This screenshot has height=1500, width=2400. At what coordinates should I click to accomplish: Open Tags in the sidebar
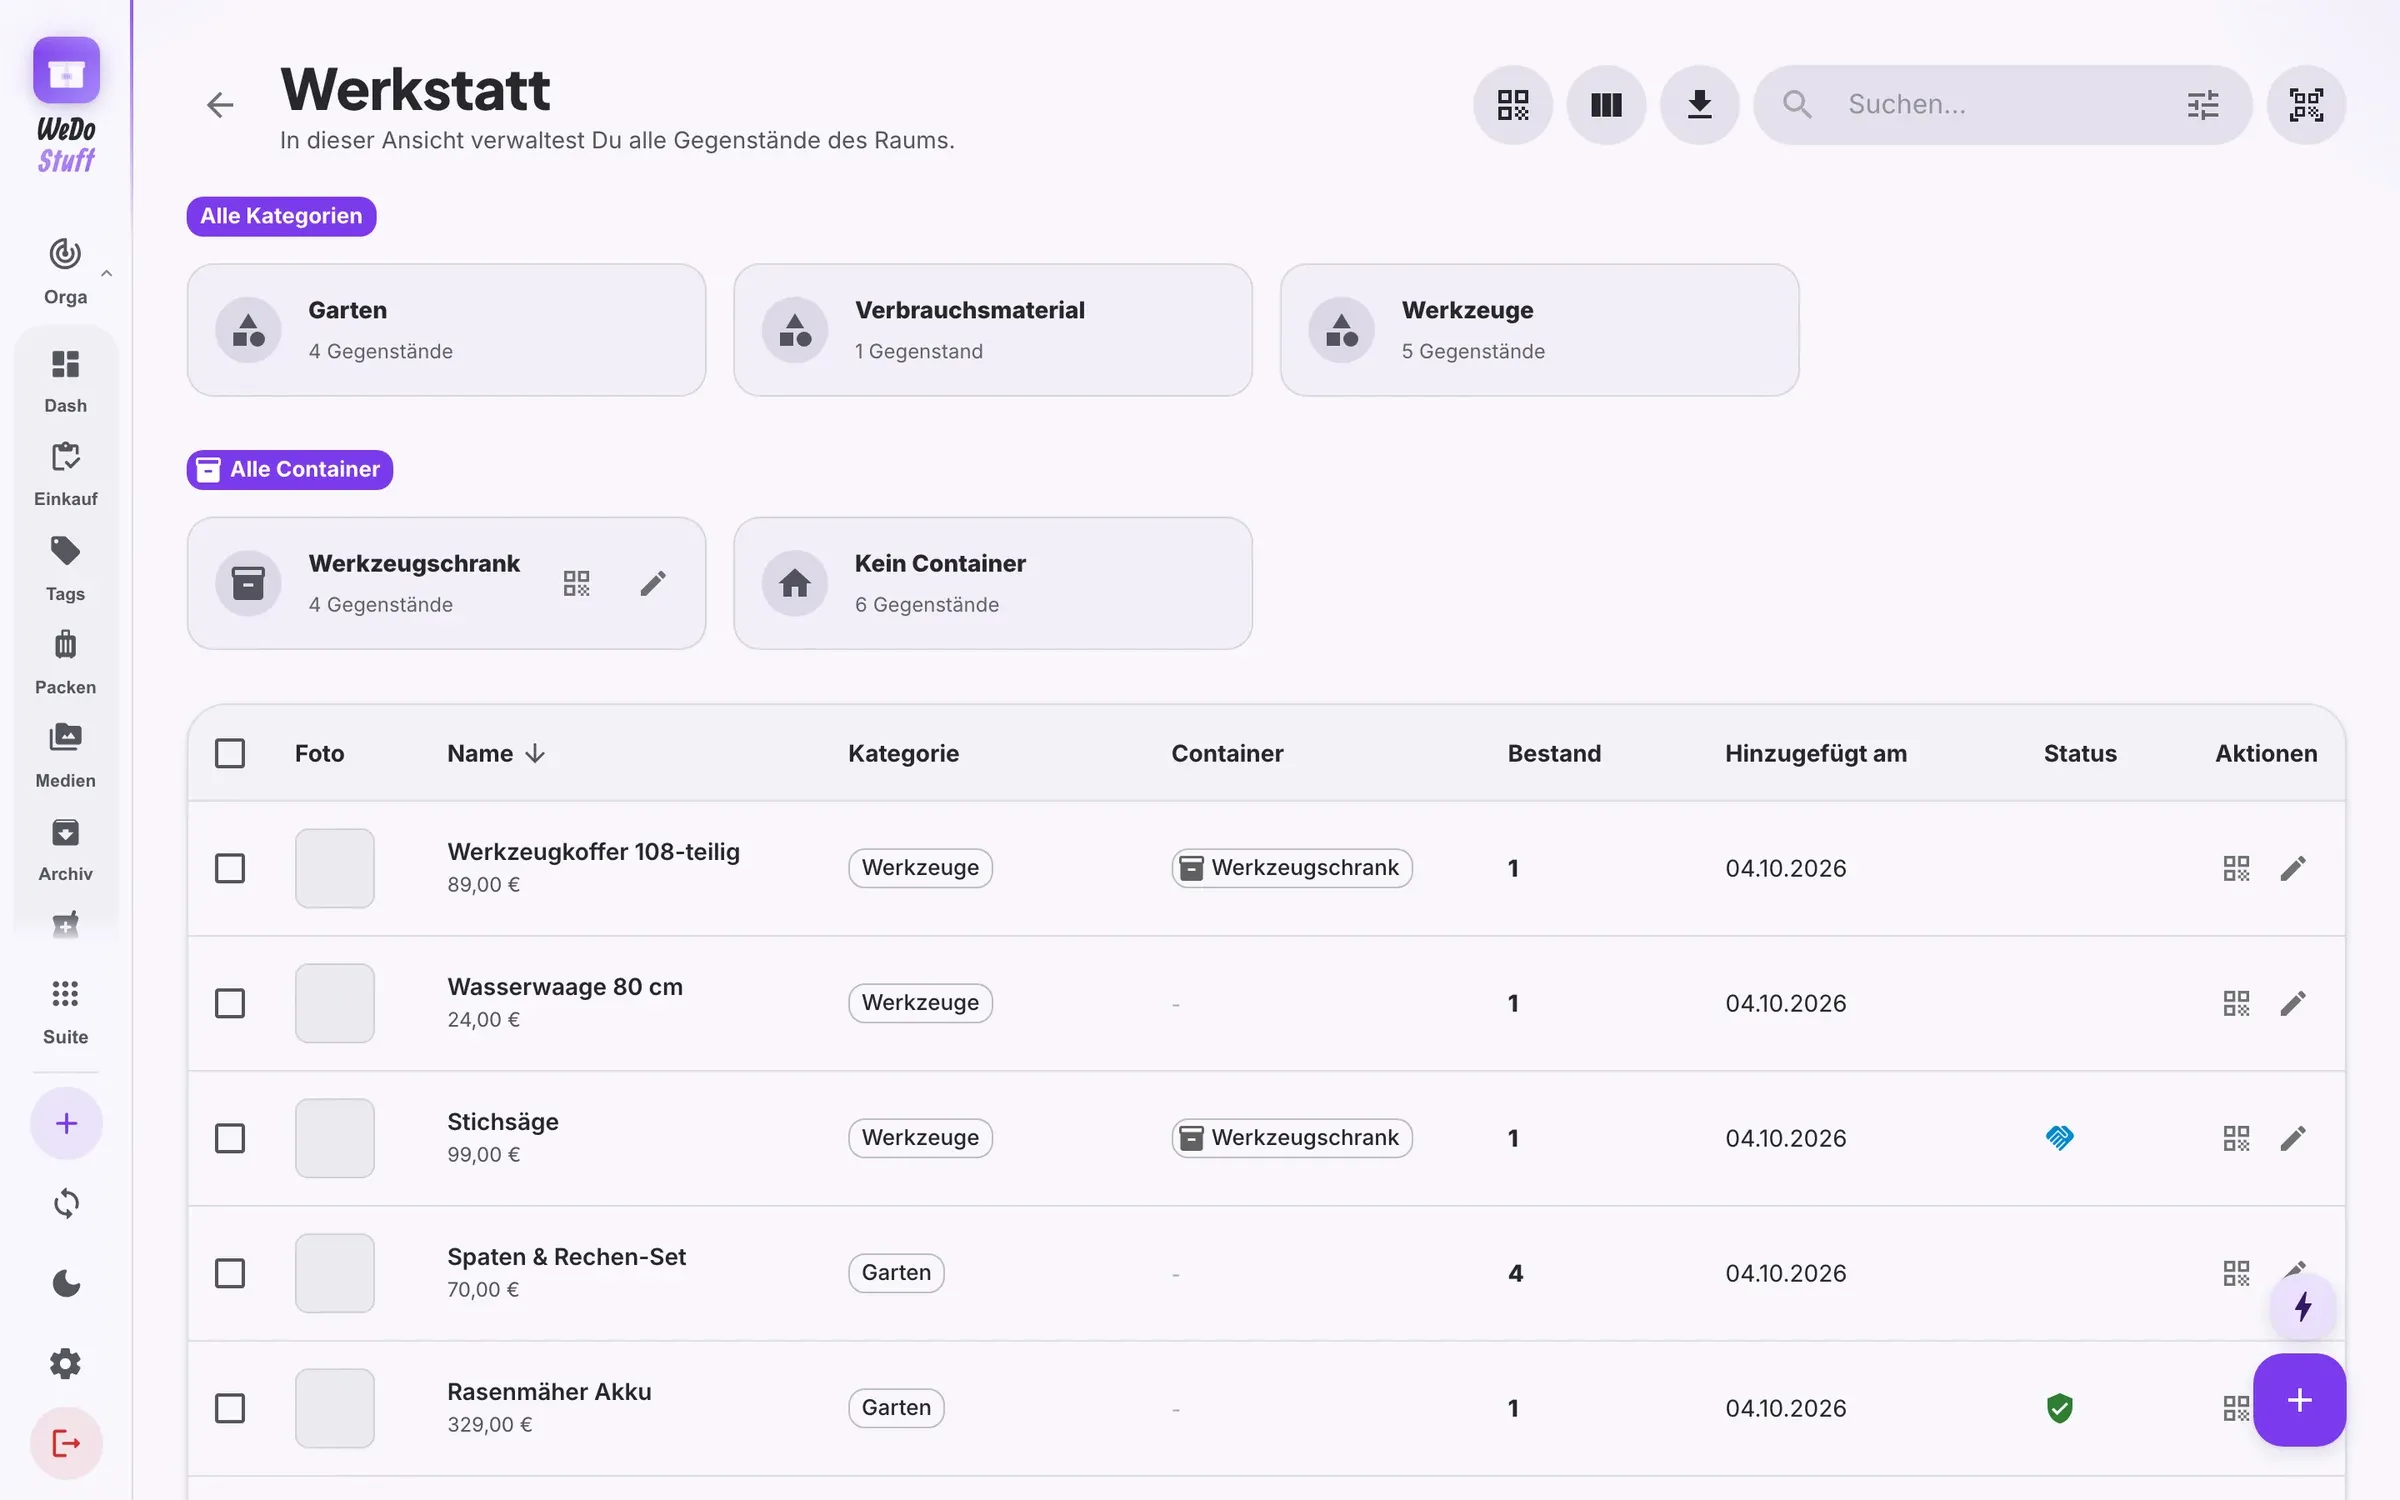[65, 568]
